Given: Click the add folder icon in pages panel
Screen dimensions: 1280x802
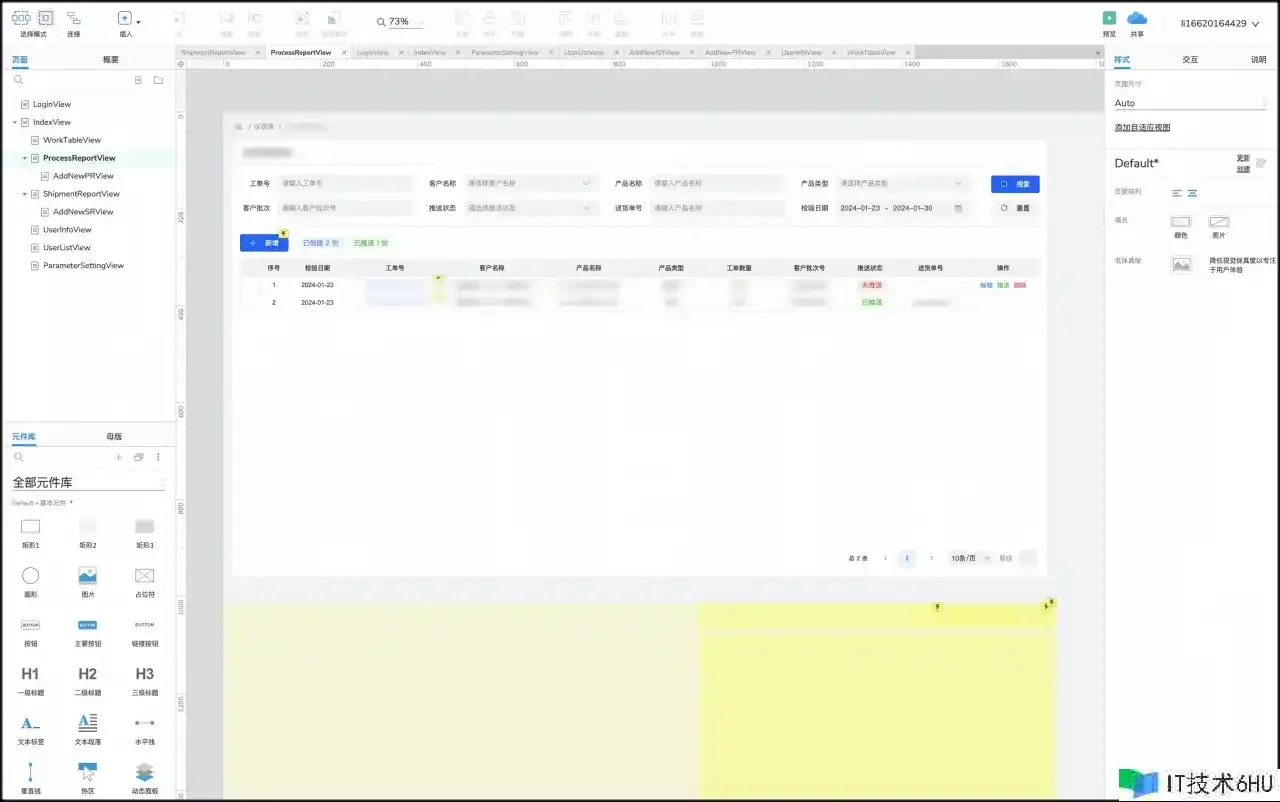Looking at the screenshot, I should (158, 80).
